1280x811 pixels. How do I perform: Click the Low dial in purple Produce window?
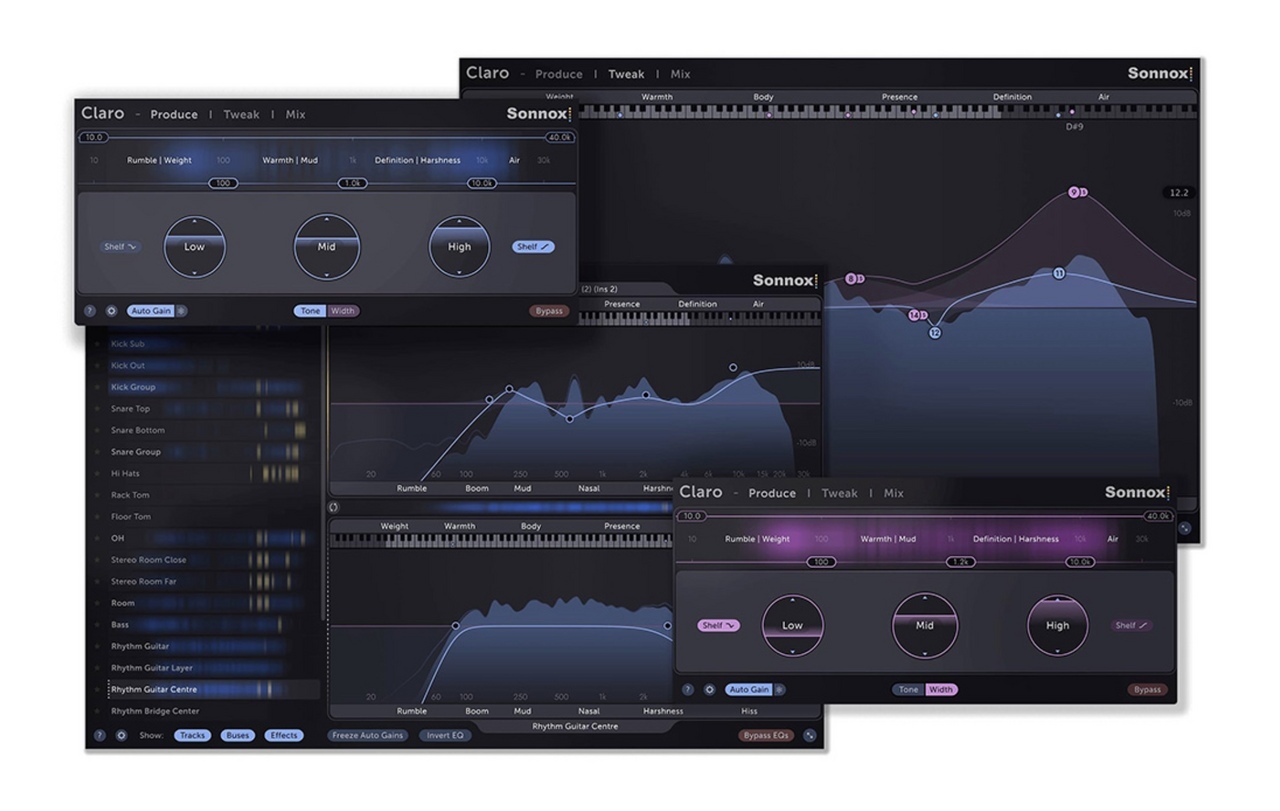click(792, 626)
